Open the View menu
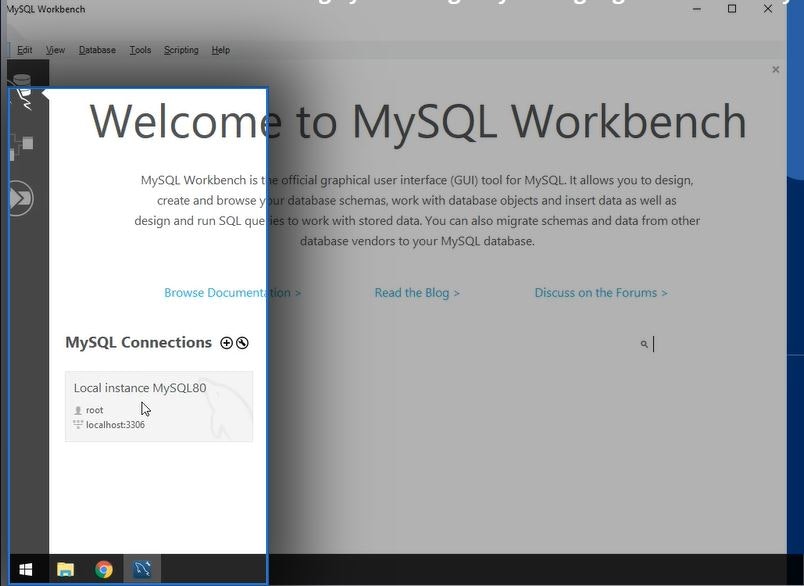This screenshot has width=804, height=586. click(x=55, y=50)
